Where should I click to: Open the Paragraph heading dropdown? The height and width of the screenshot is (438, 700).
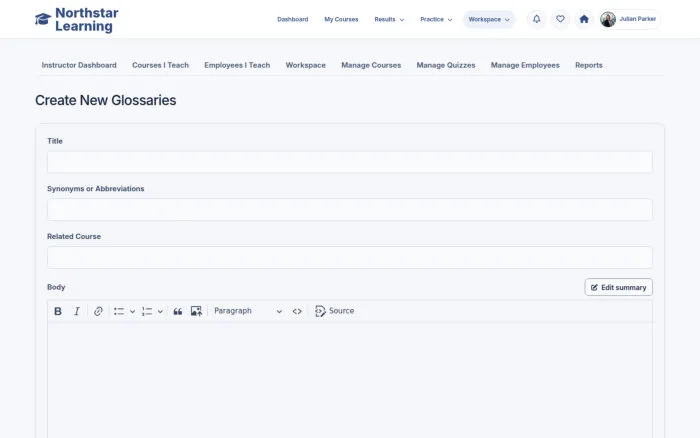[248, 311]
